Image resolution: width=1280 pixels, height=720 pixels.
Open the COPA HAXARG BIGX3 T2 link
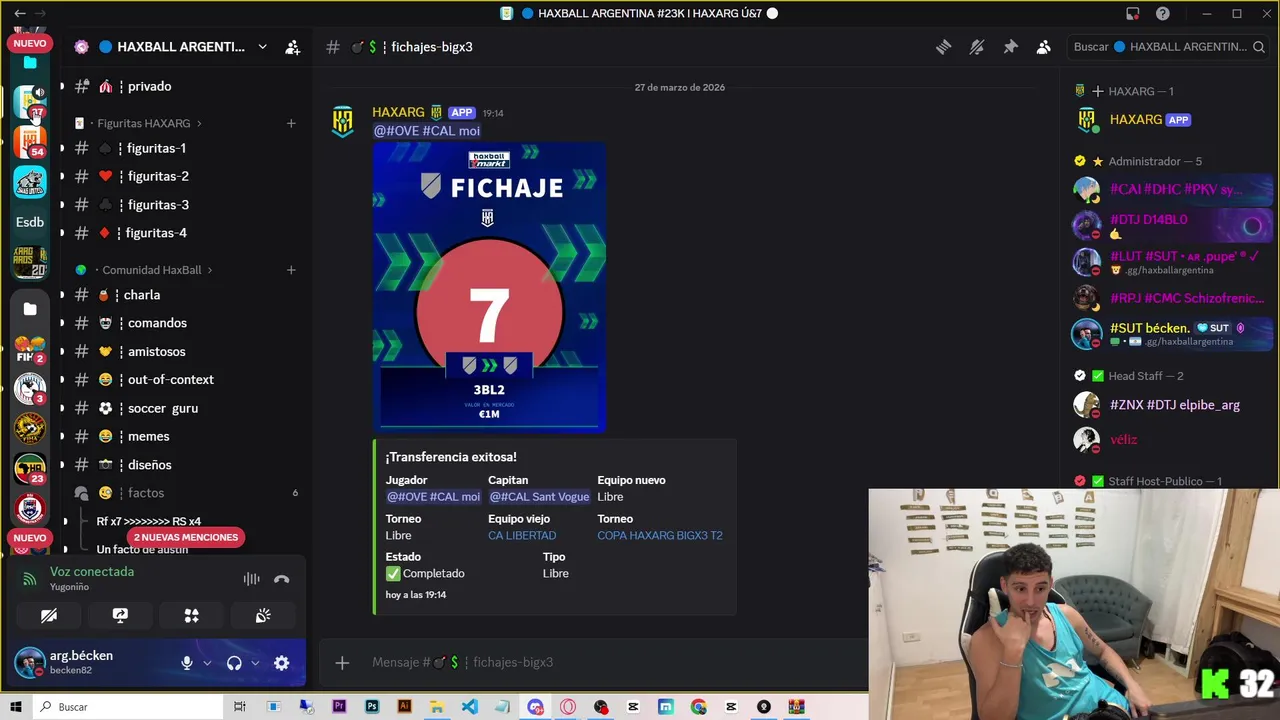(x=660, y=535)
